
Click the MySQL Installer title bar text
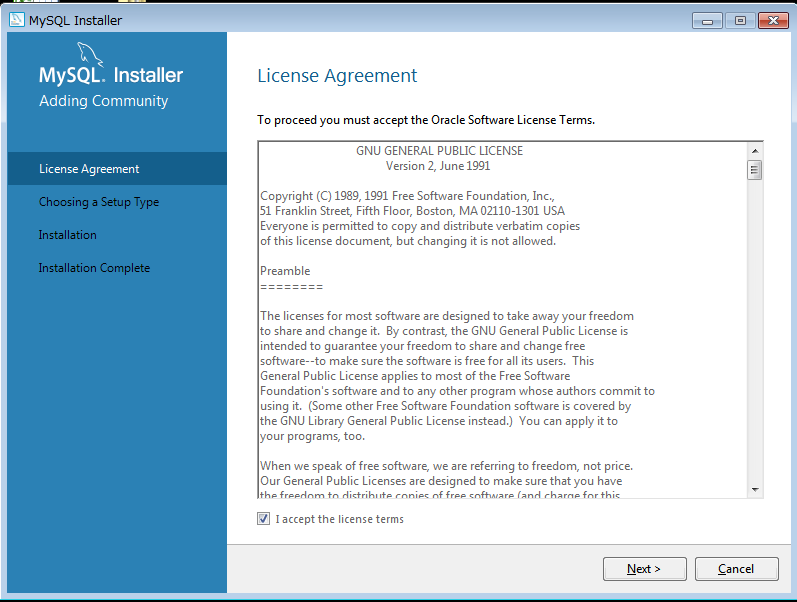(x=75, y=20)
